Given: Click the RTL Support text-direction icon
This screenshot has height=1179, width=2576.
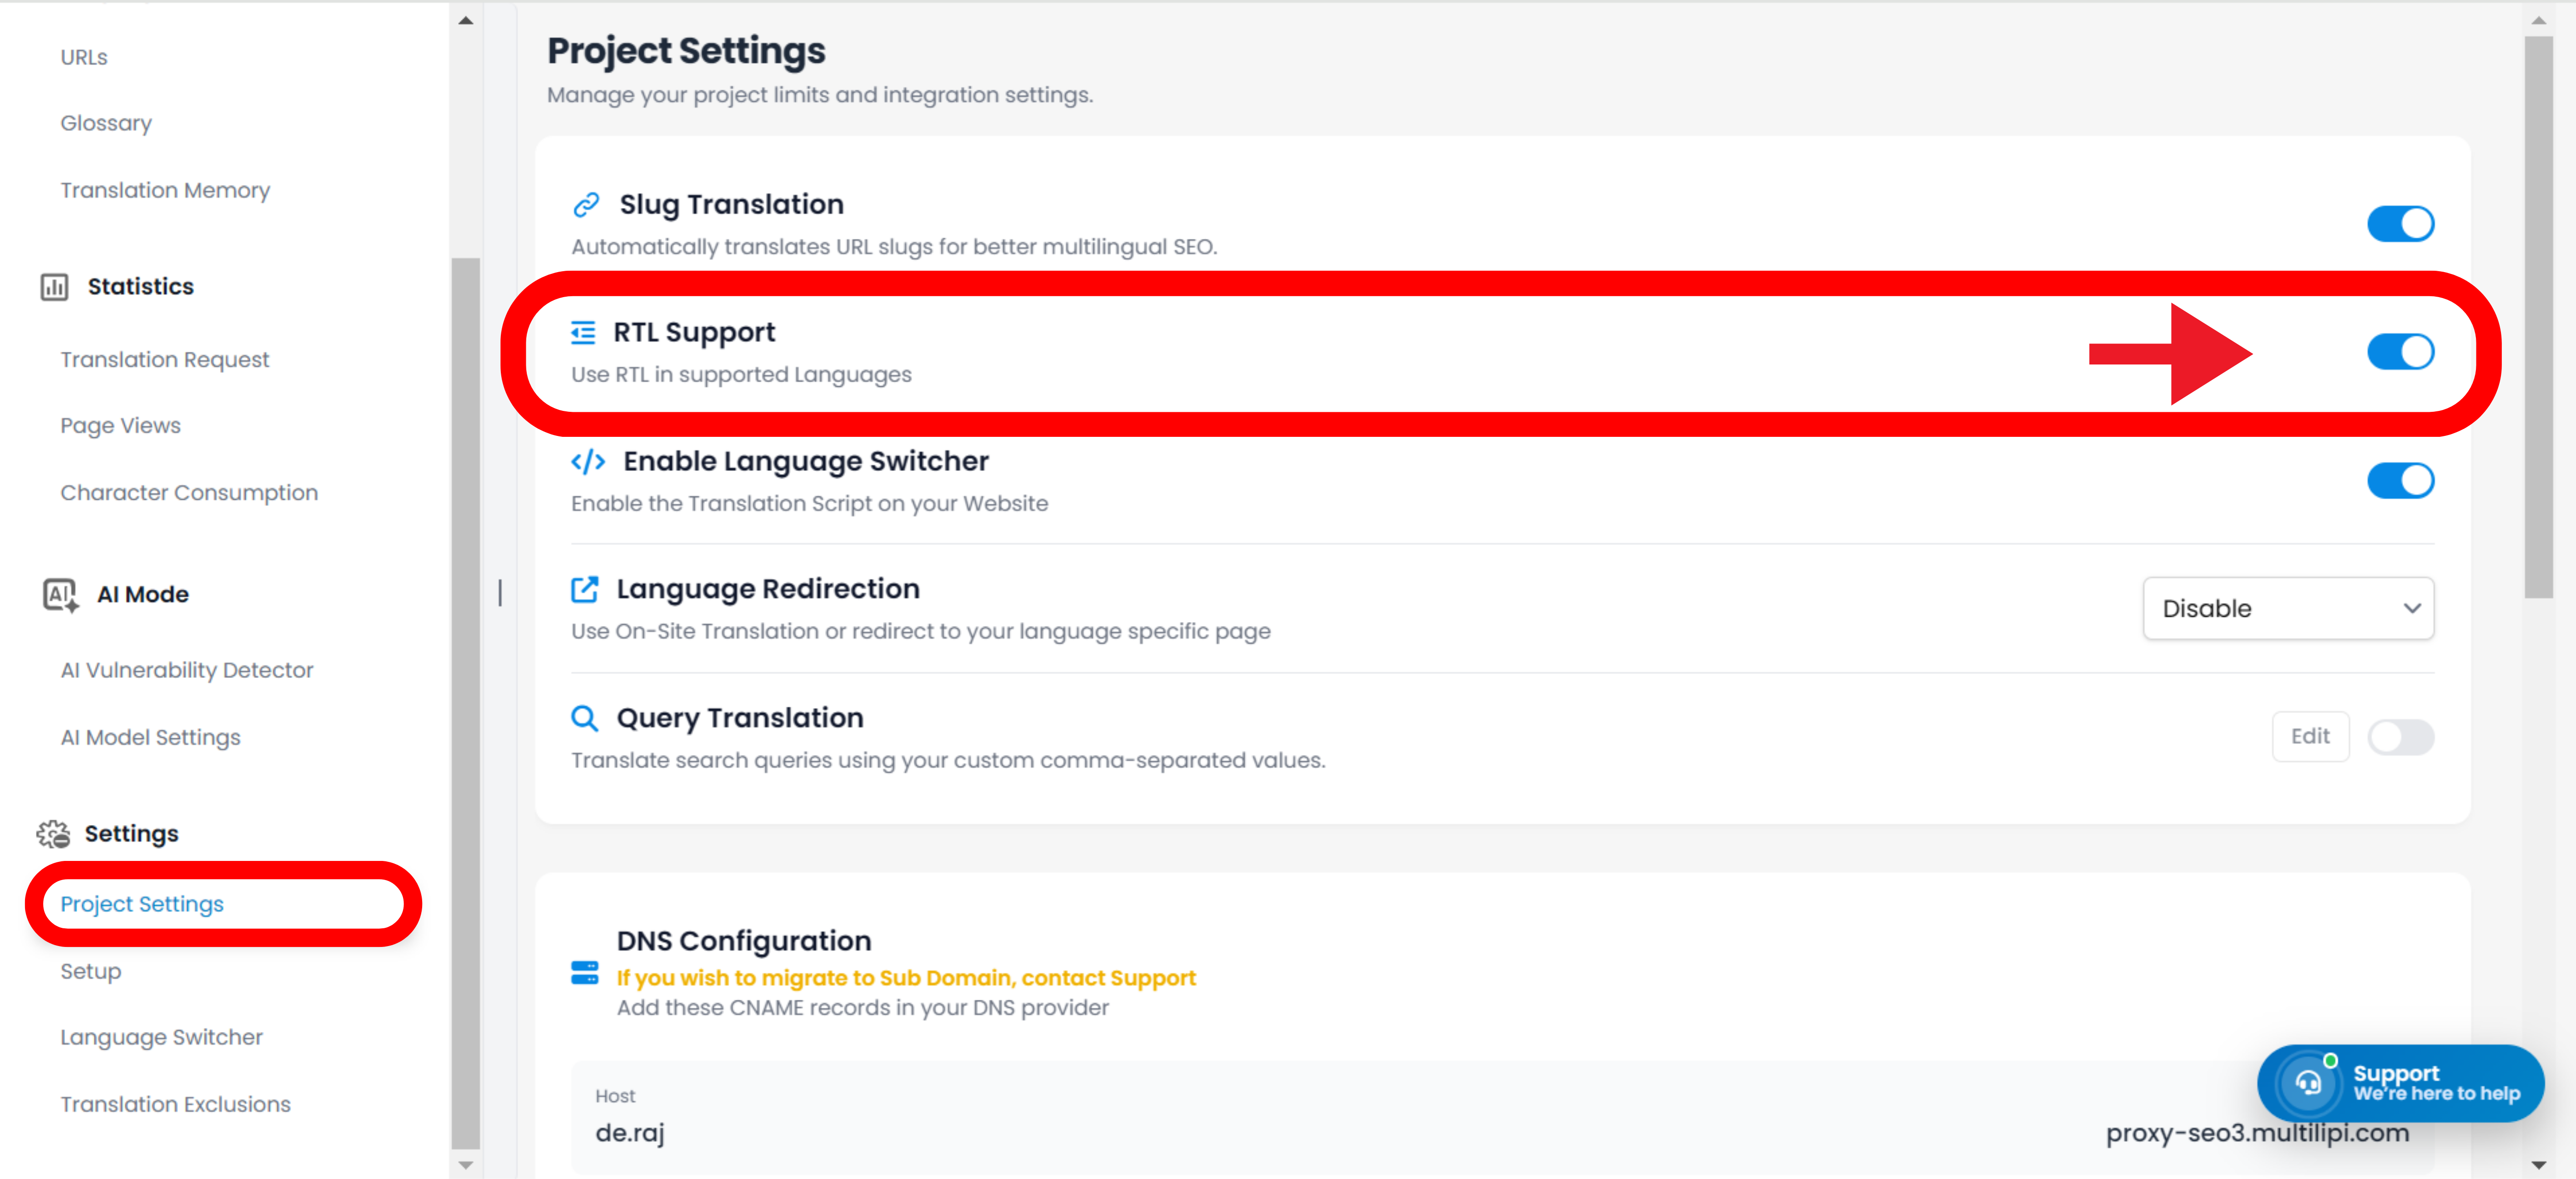Looking at the screenshot, I should [x=583, y=332].
